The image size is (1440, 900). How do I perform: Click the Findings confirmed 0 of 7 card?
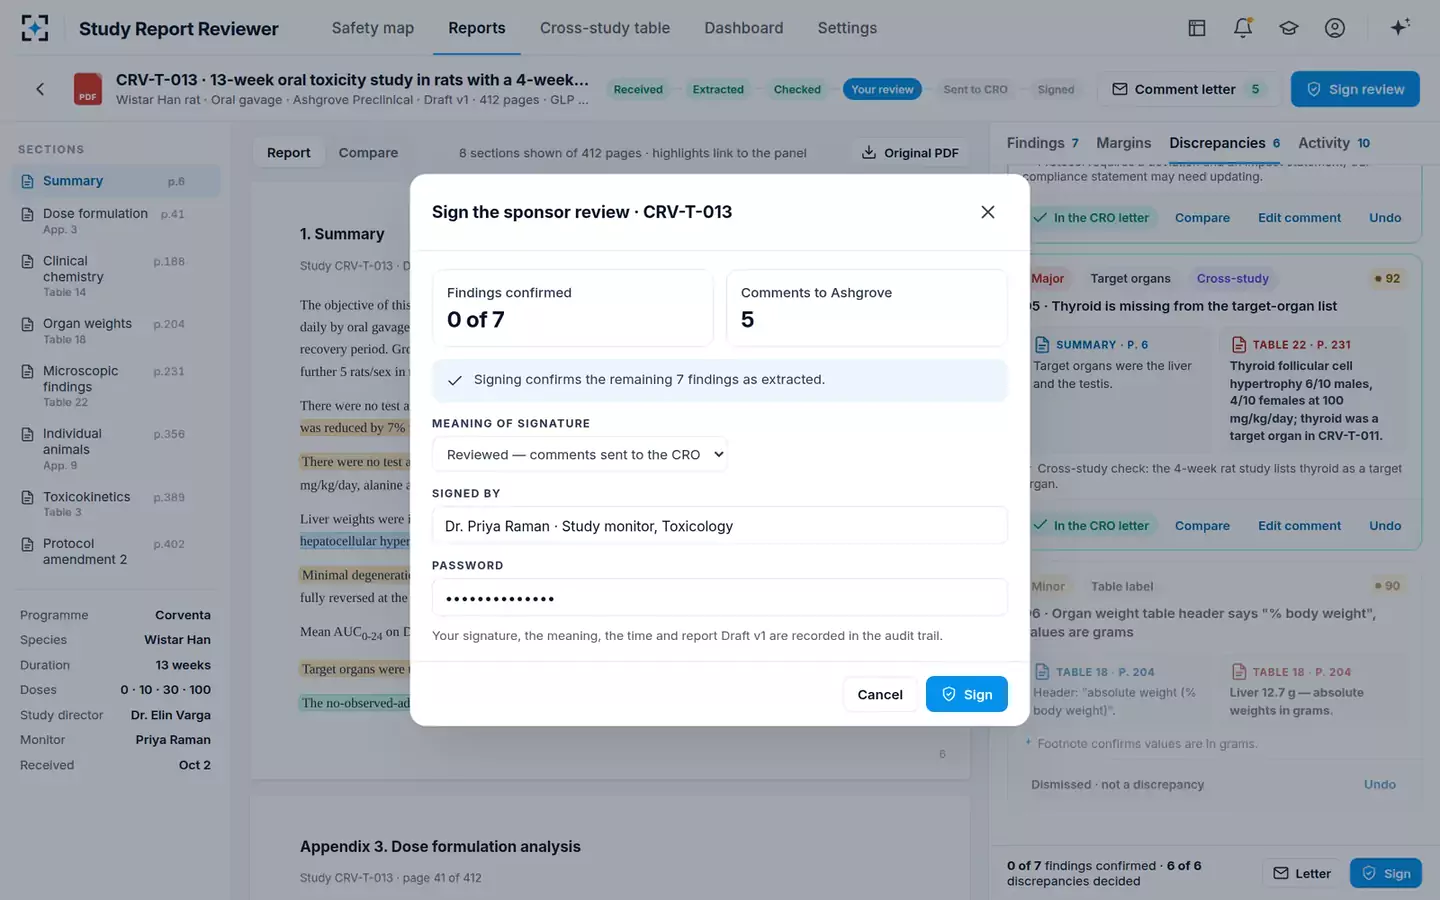coord(573,308)
